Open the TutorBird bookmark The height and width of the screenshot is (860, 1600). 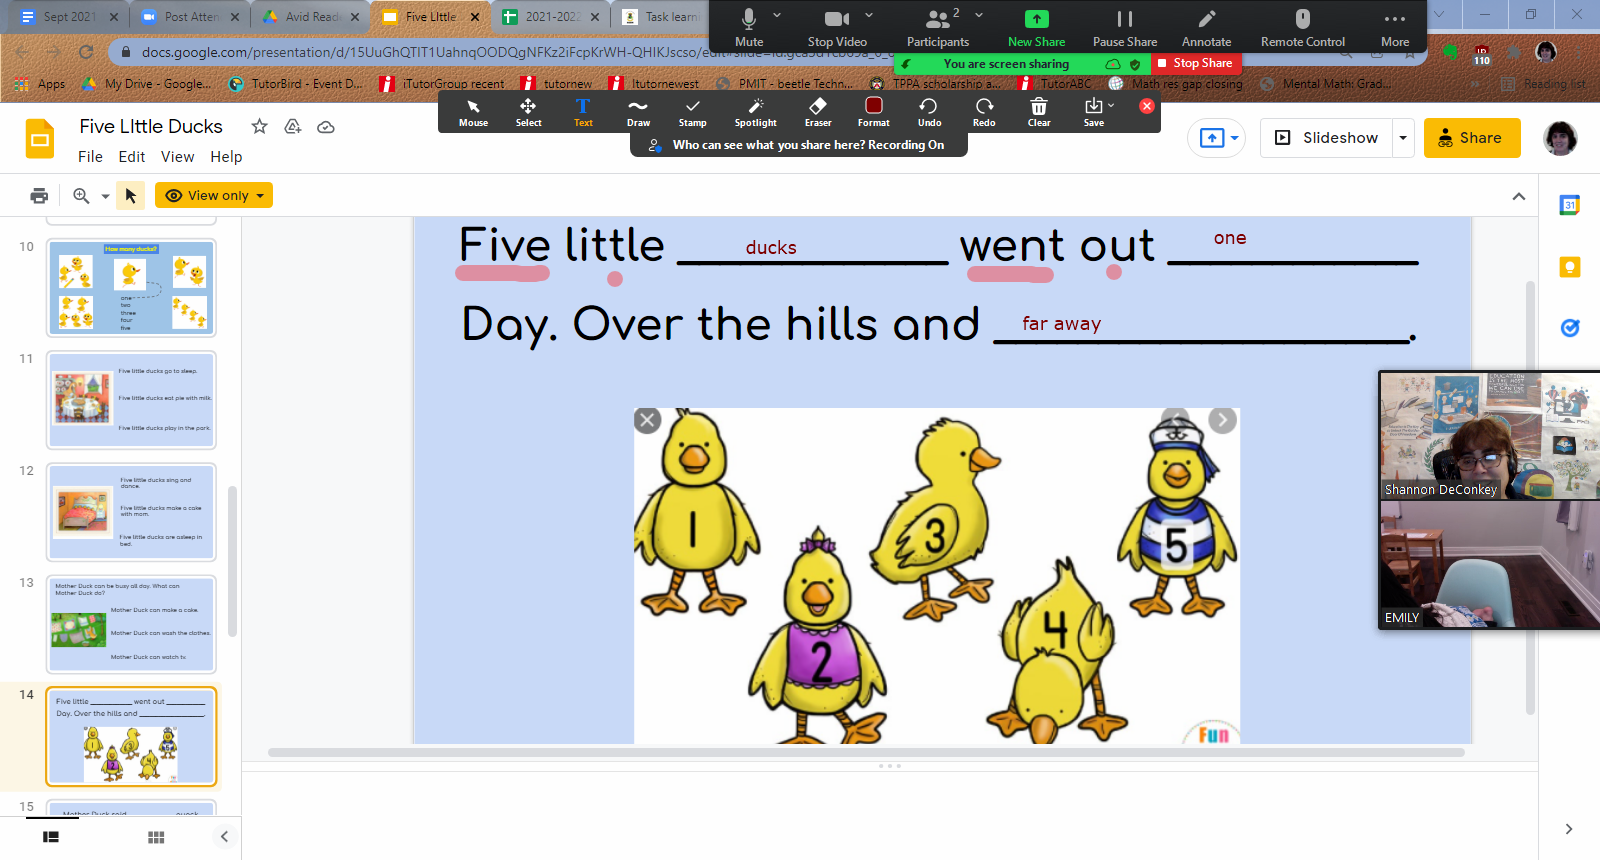coord(296,84)
